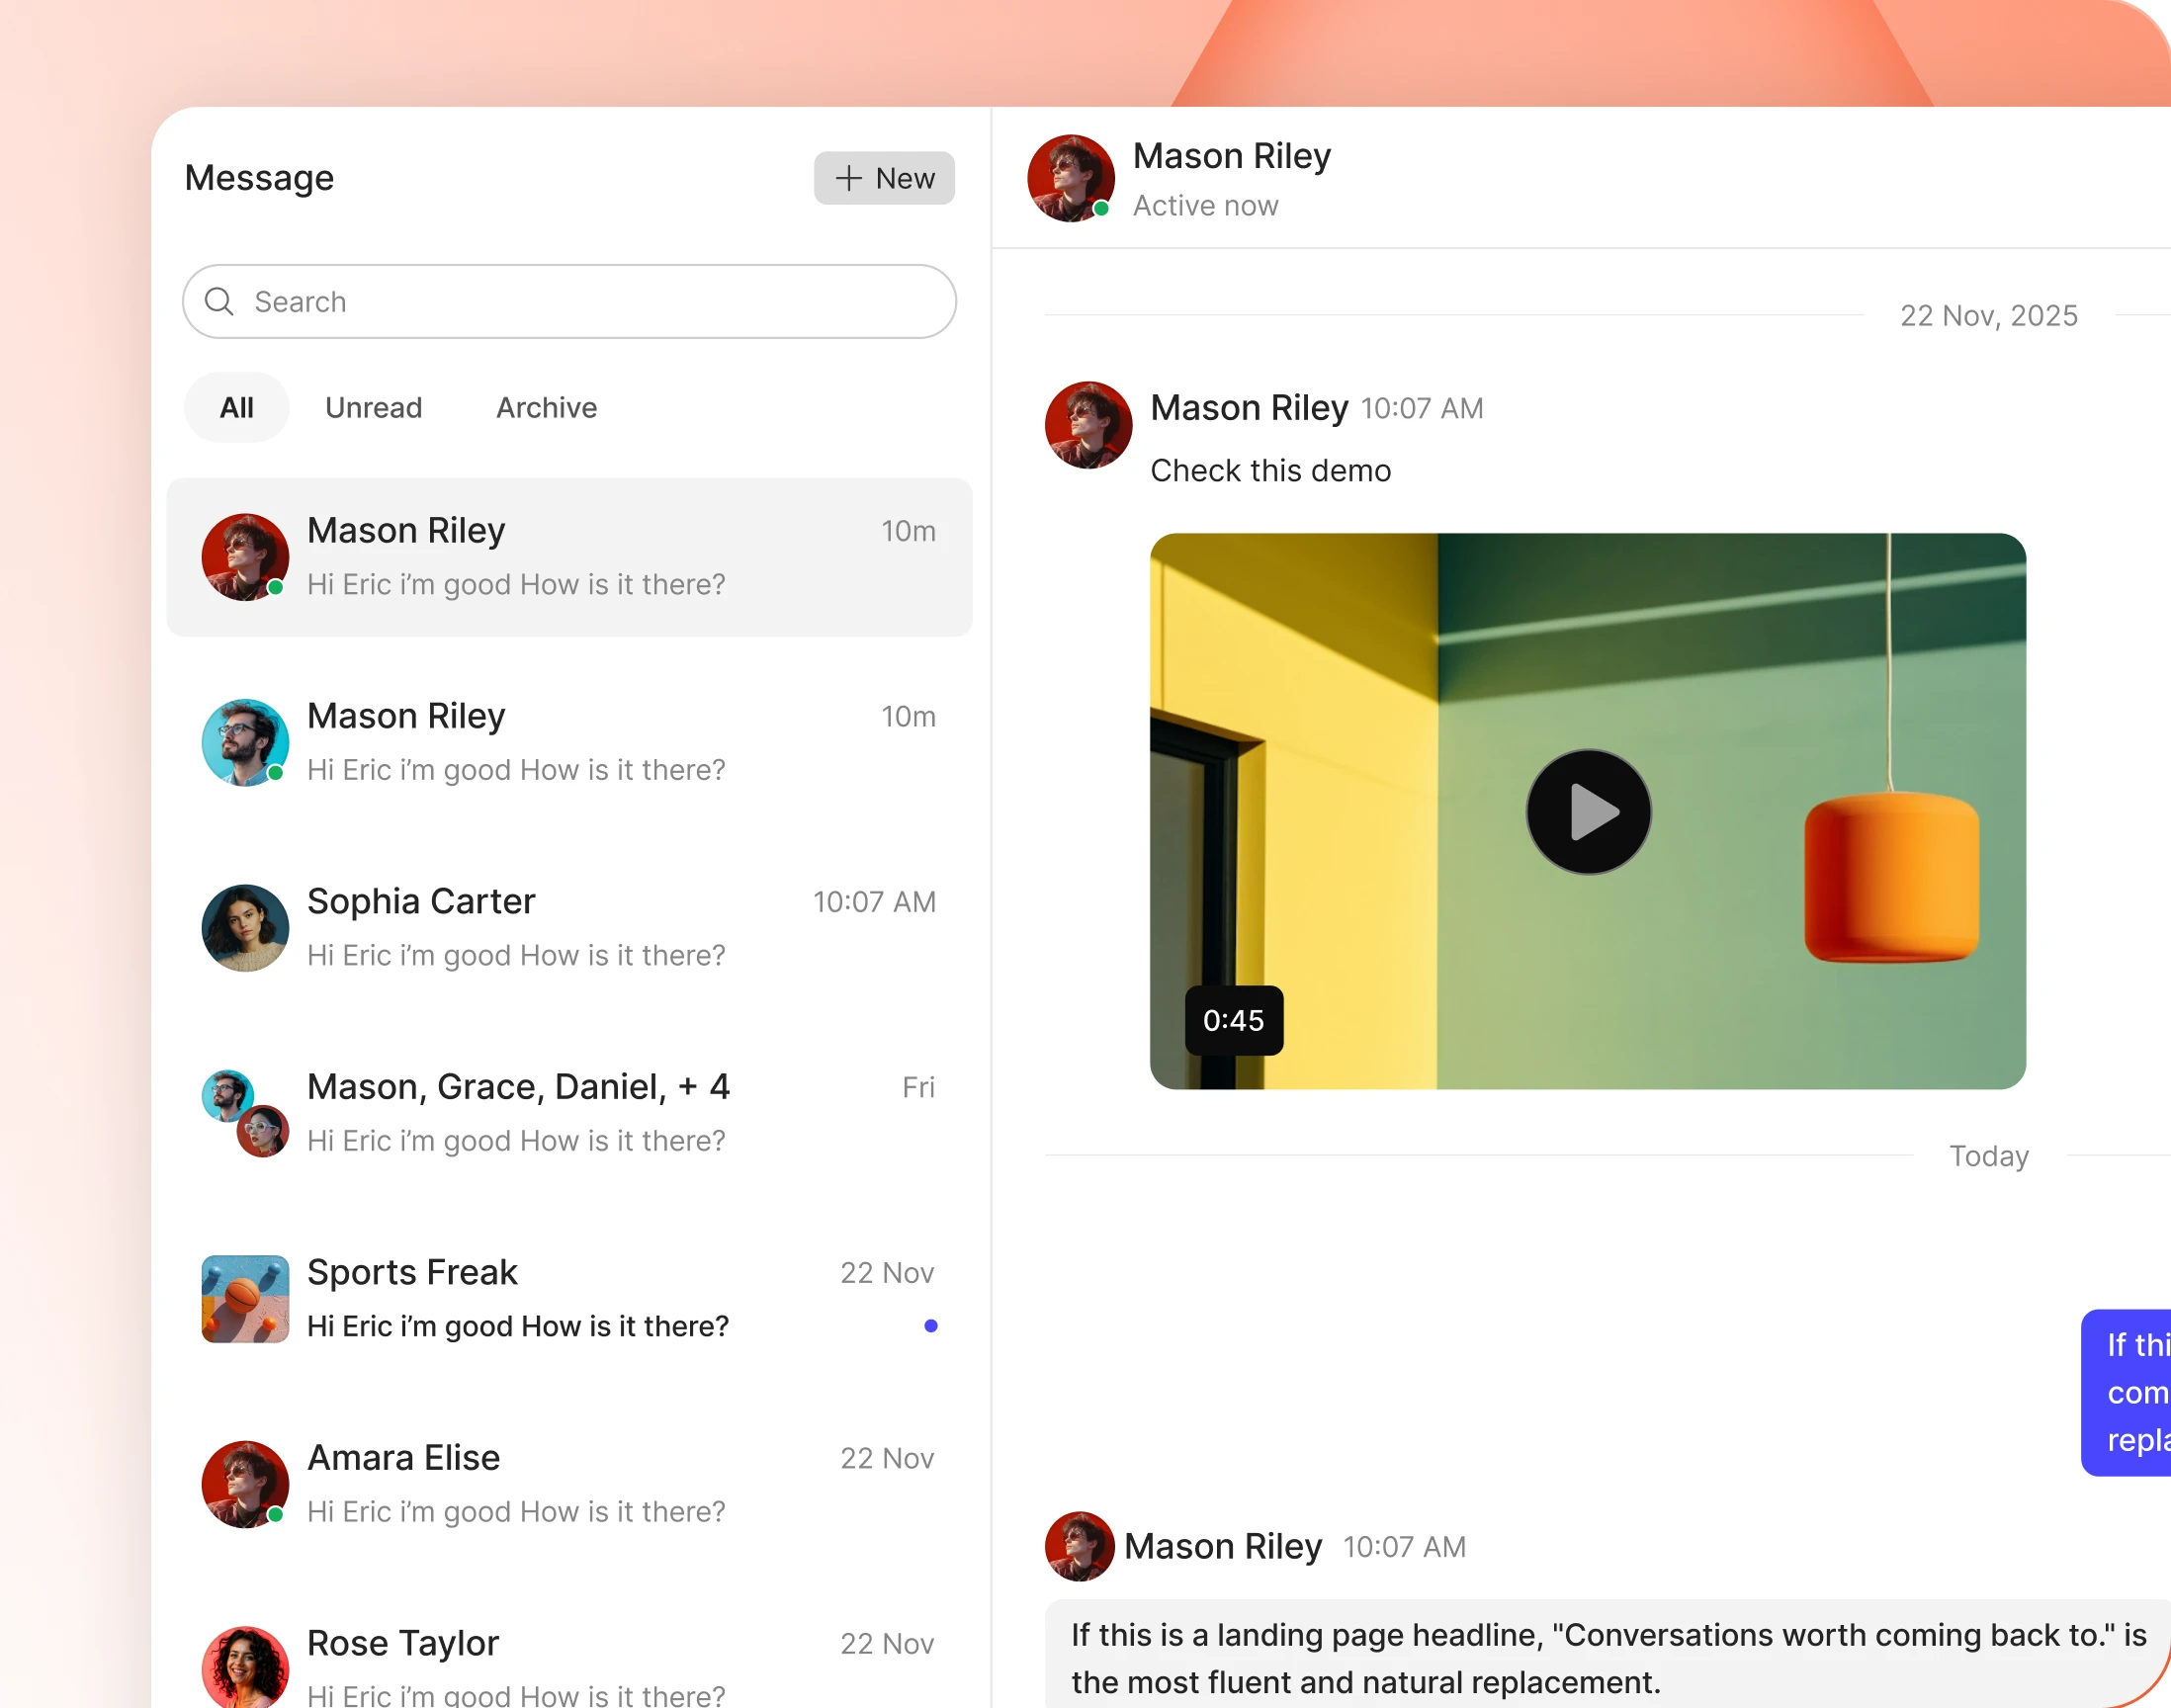This screenshot has height=1708, width=2171.
Task: Click the Check this demo message
Action: click(1270, 470)
